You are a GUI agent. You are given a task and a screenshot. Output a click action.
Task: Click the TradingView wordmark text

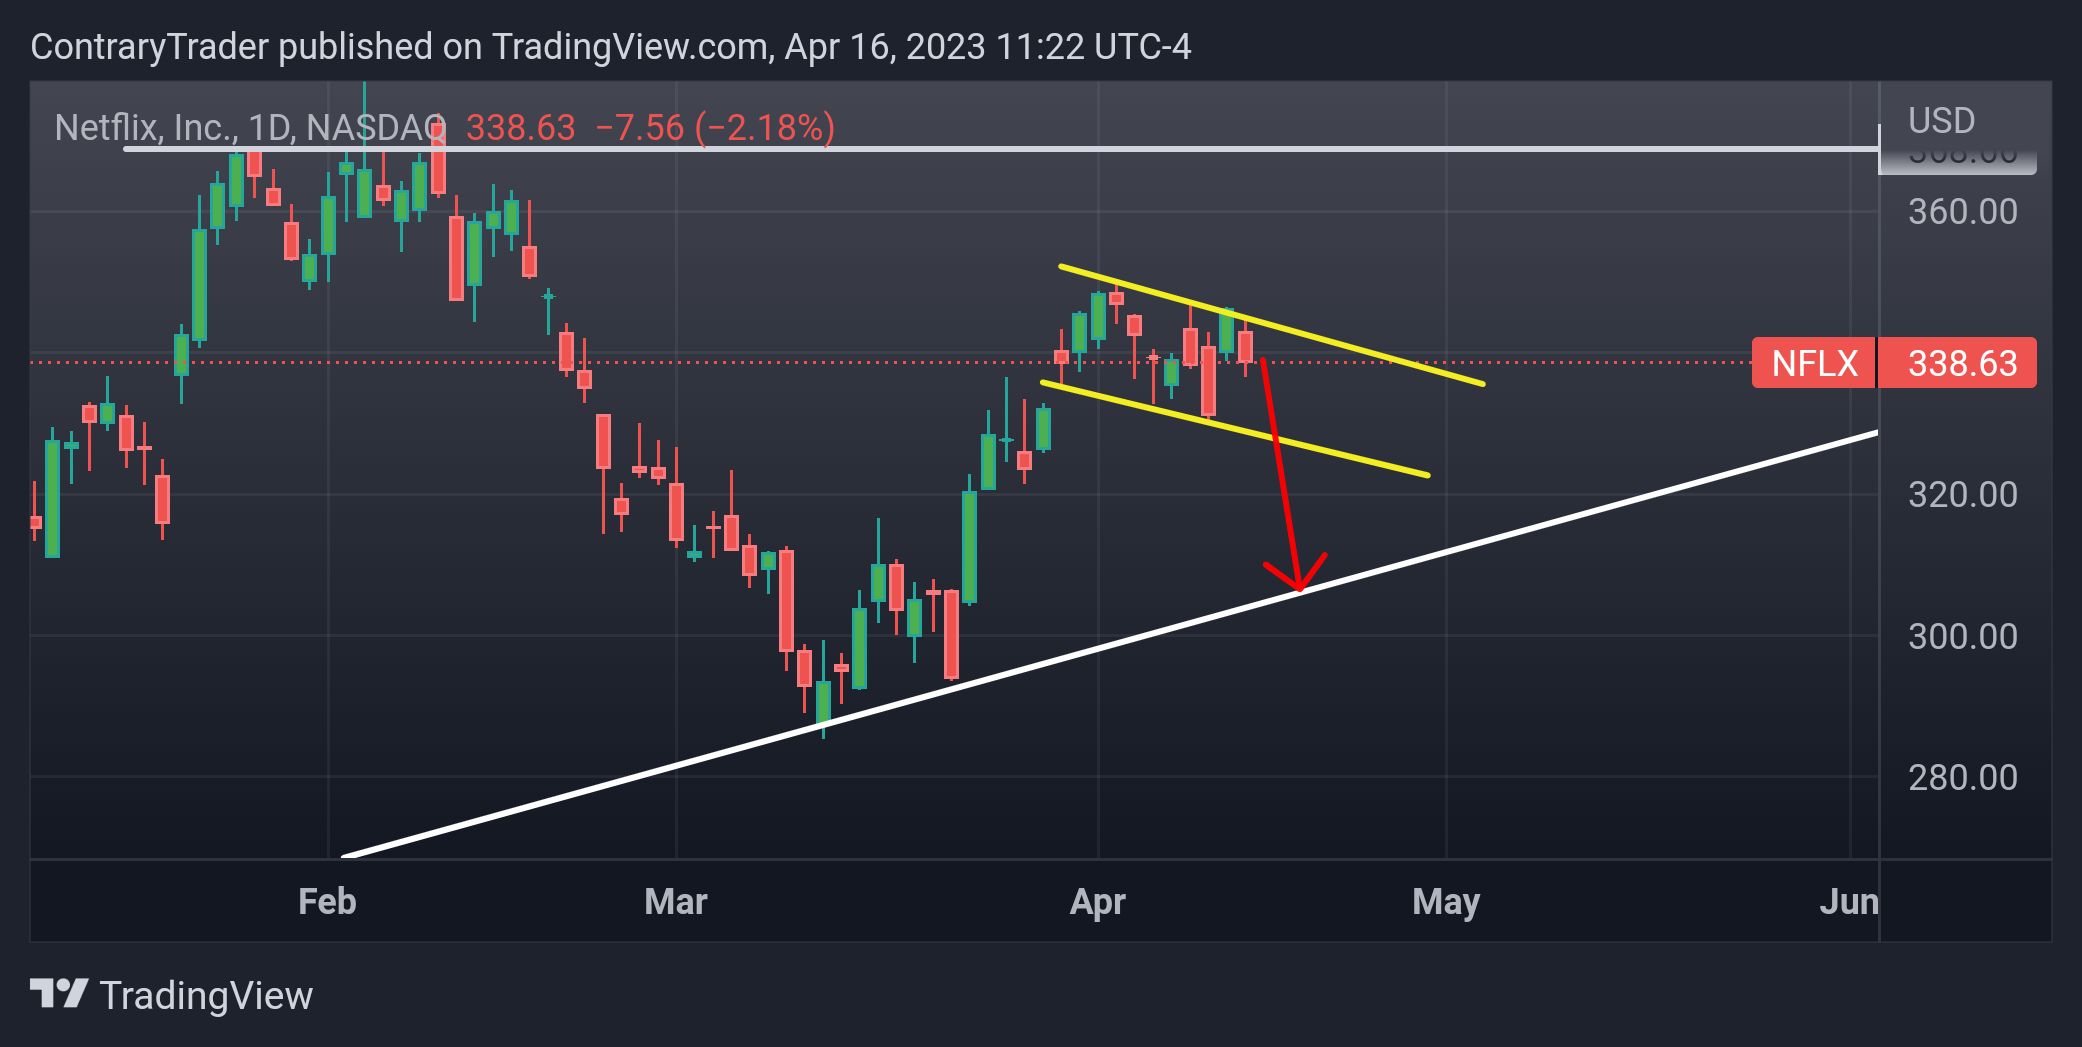pyautogui.click(x=206, y=996)
